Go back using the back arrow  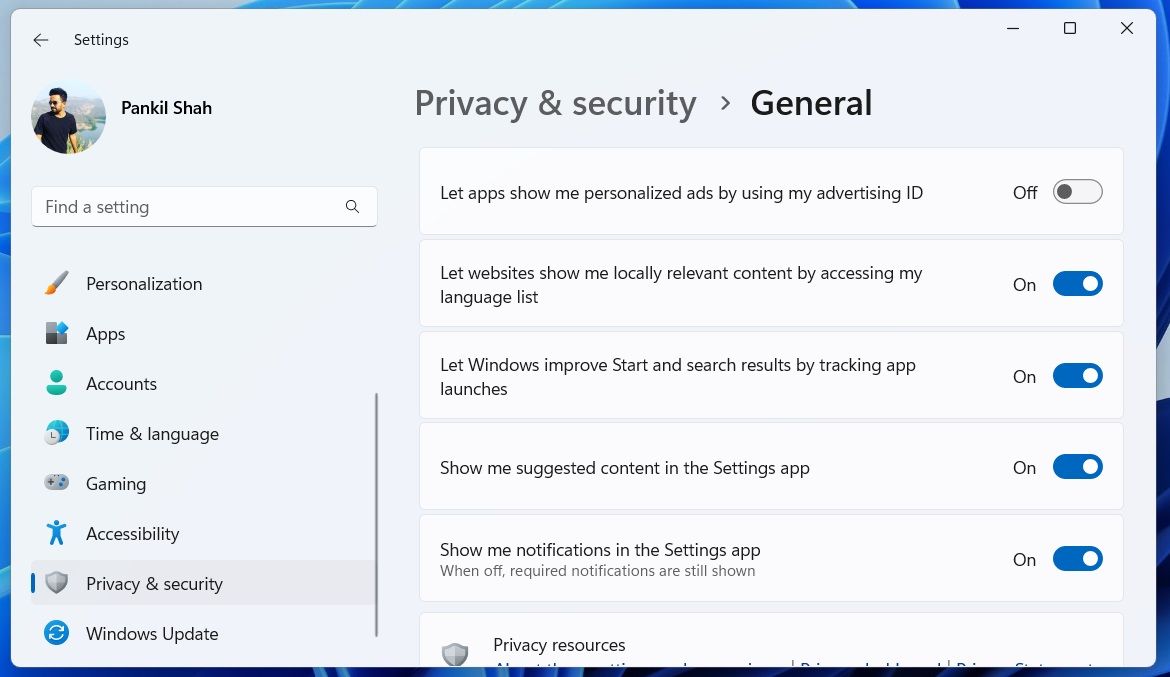[41, 40]
